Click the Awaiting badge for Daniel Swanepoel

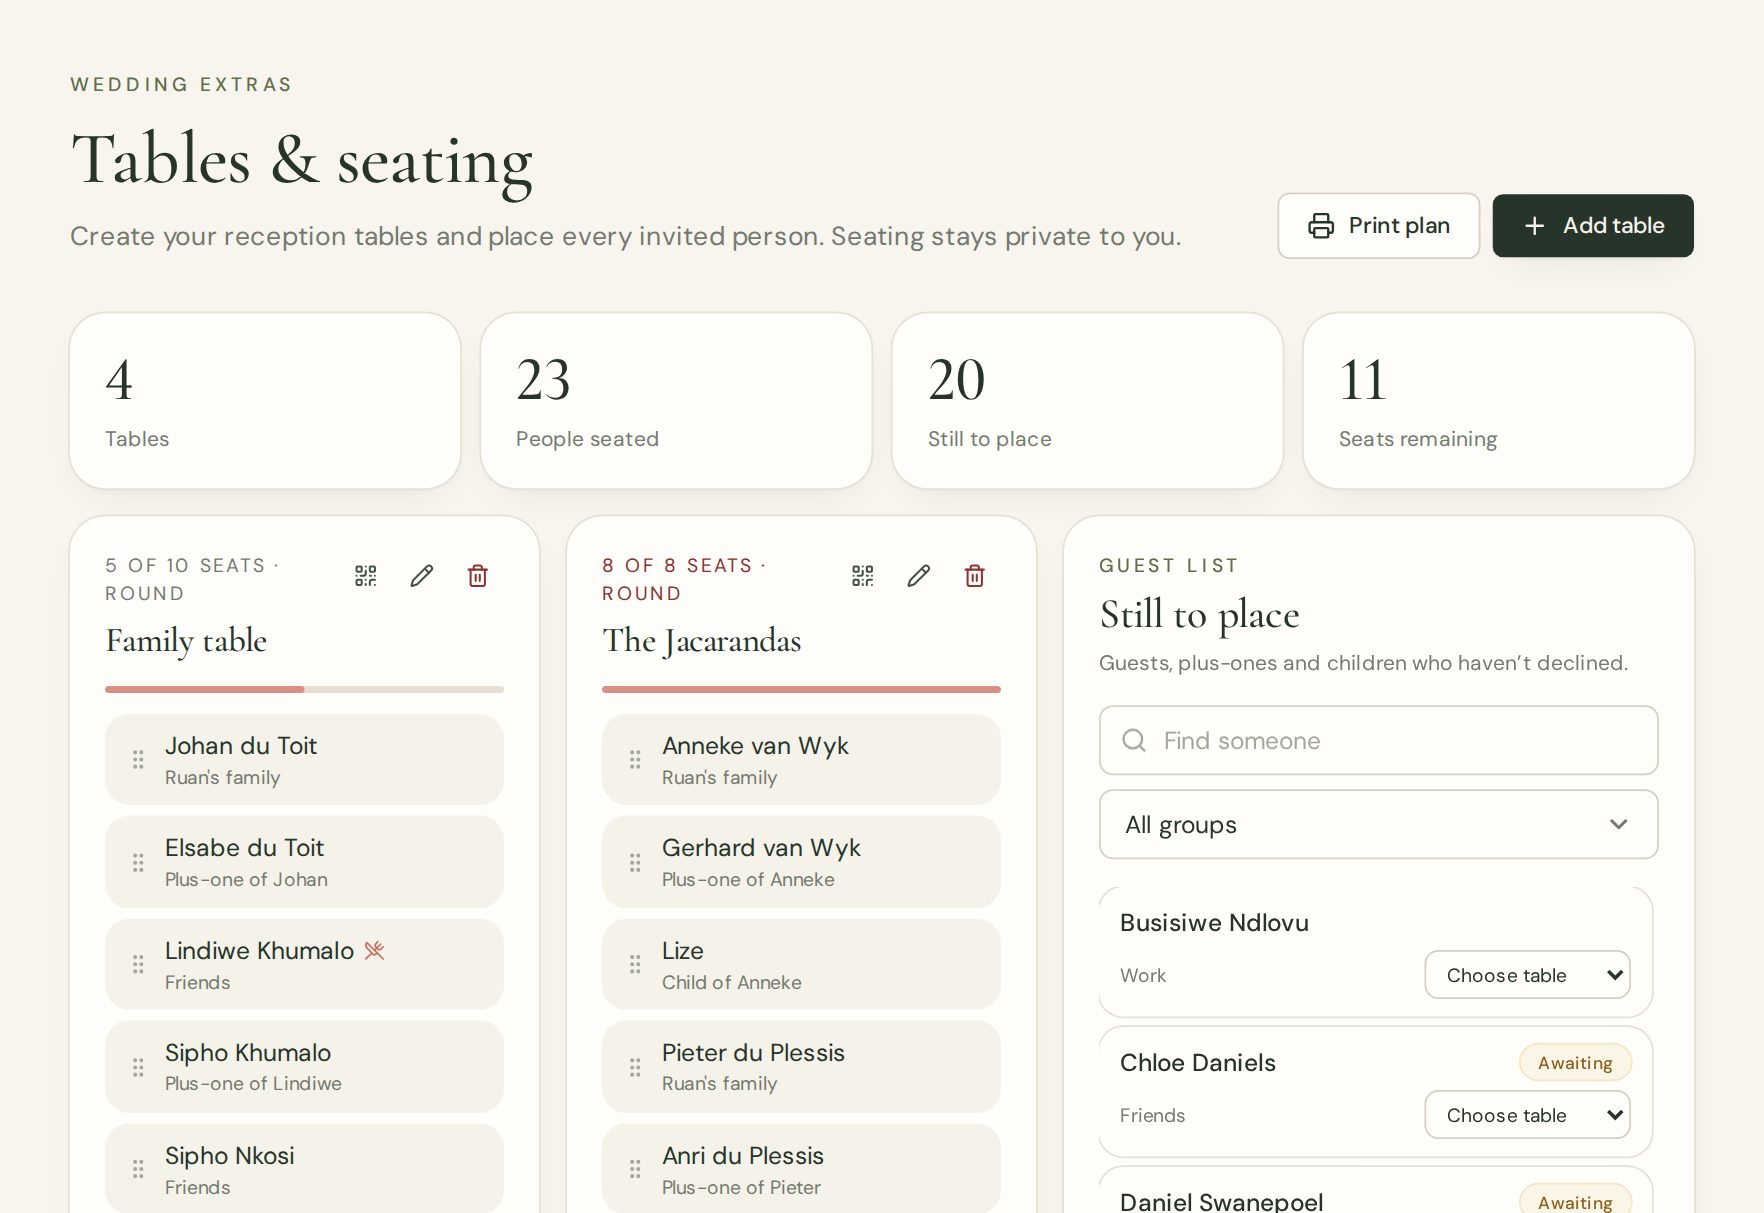[1575, 1201]
